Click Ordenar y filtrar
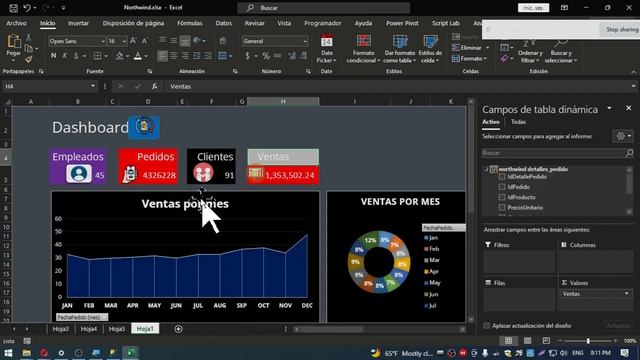The height and width of the screenshot is (360, 640). coord(530,52)
